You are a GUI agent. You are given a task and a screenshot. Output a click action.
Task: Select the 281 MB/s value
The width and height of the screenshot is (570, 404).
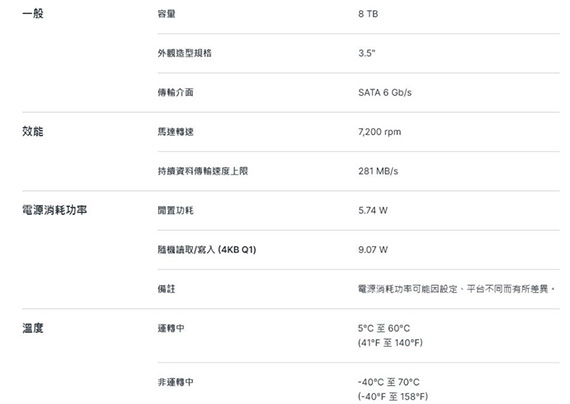(378, 171)
